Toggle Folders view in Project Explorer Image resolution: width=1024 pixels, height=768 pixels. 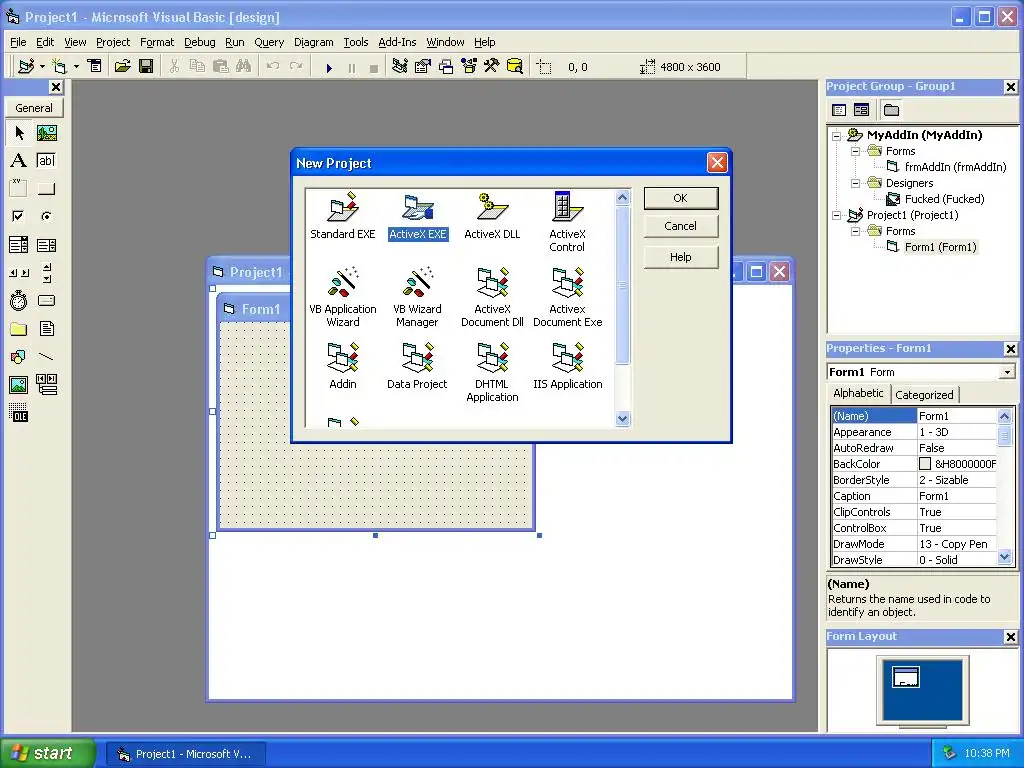click(x=891, y=110)
